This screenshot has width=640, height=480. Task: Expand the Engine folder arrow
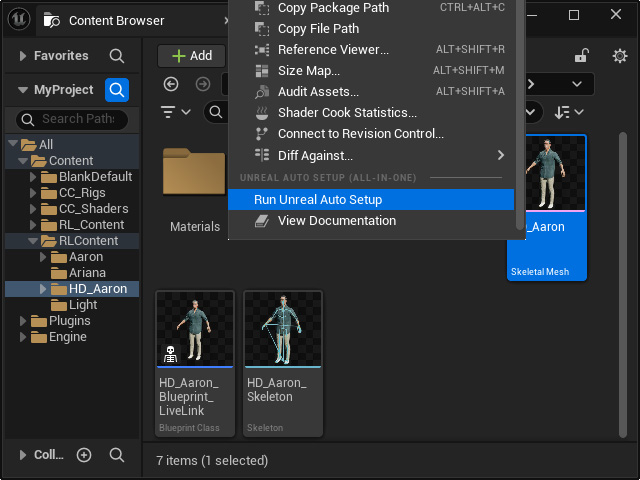23,337
